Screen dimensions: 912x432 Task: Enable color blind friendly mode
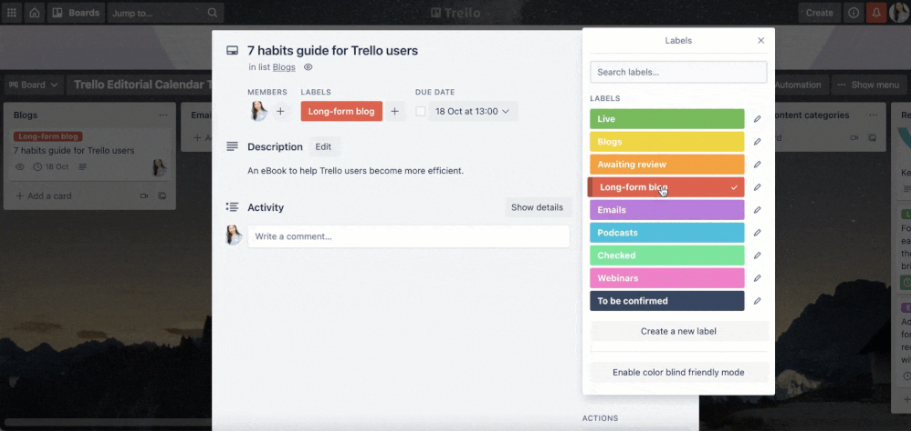[679, 372]
